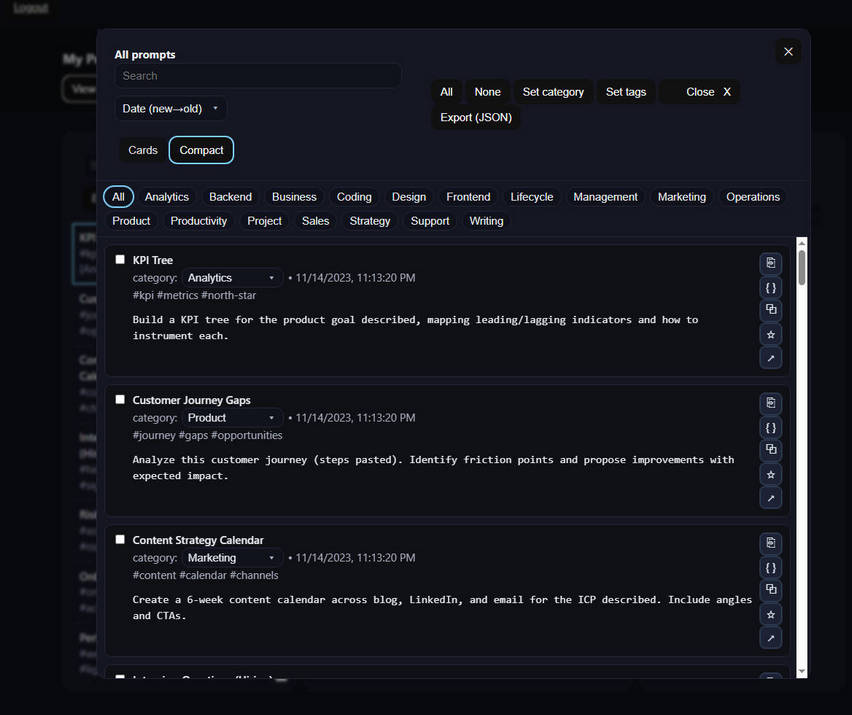Tick the Content Strategy Calendar checkbox
The width and height of the screenshot is (852, 715).
pos(120,540)
